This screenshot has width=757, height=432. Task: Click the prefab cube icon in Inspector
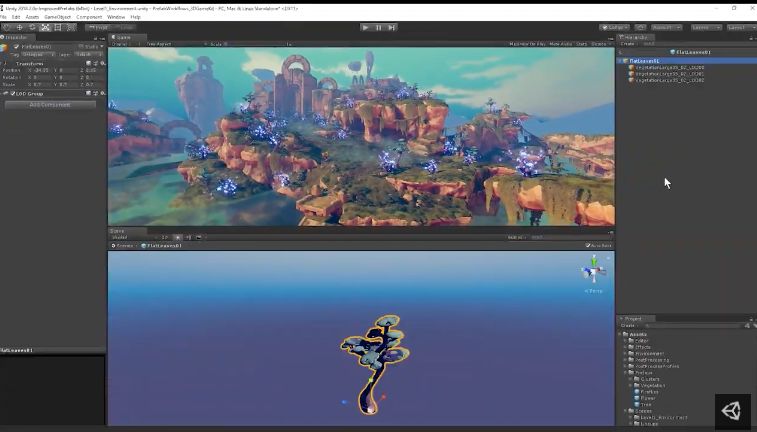click(x=4, y=47)
